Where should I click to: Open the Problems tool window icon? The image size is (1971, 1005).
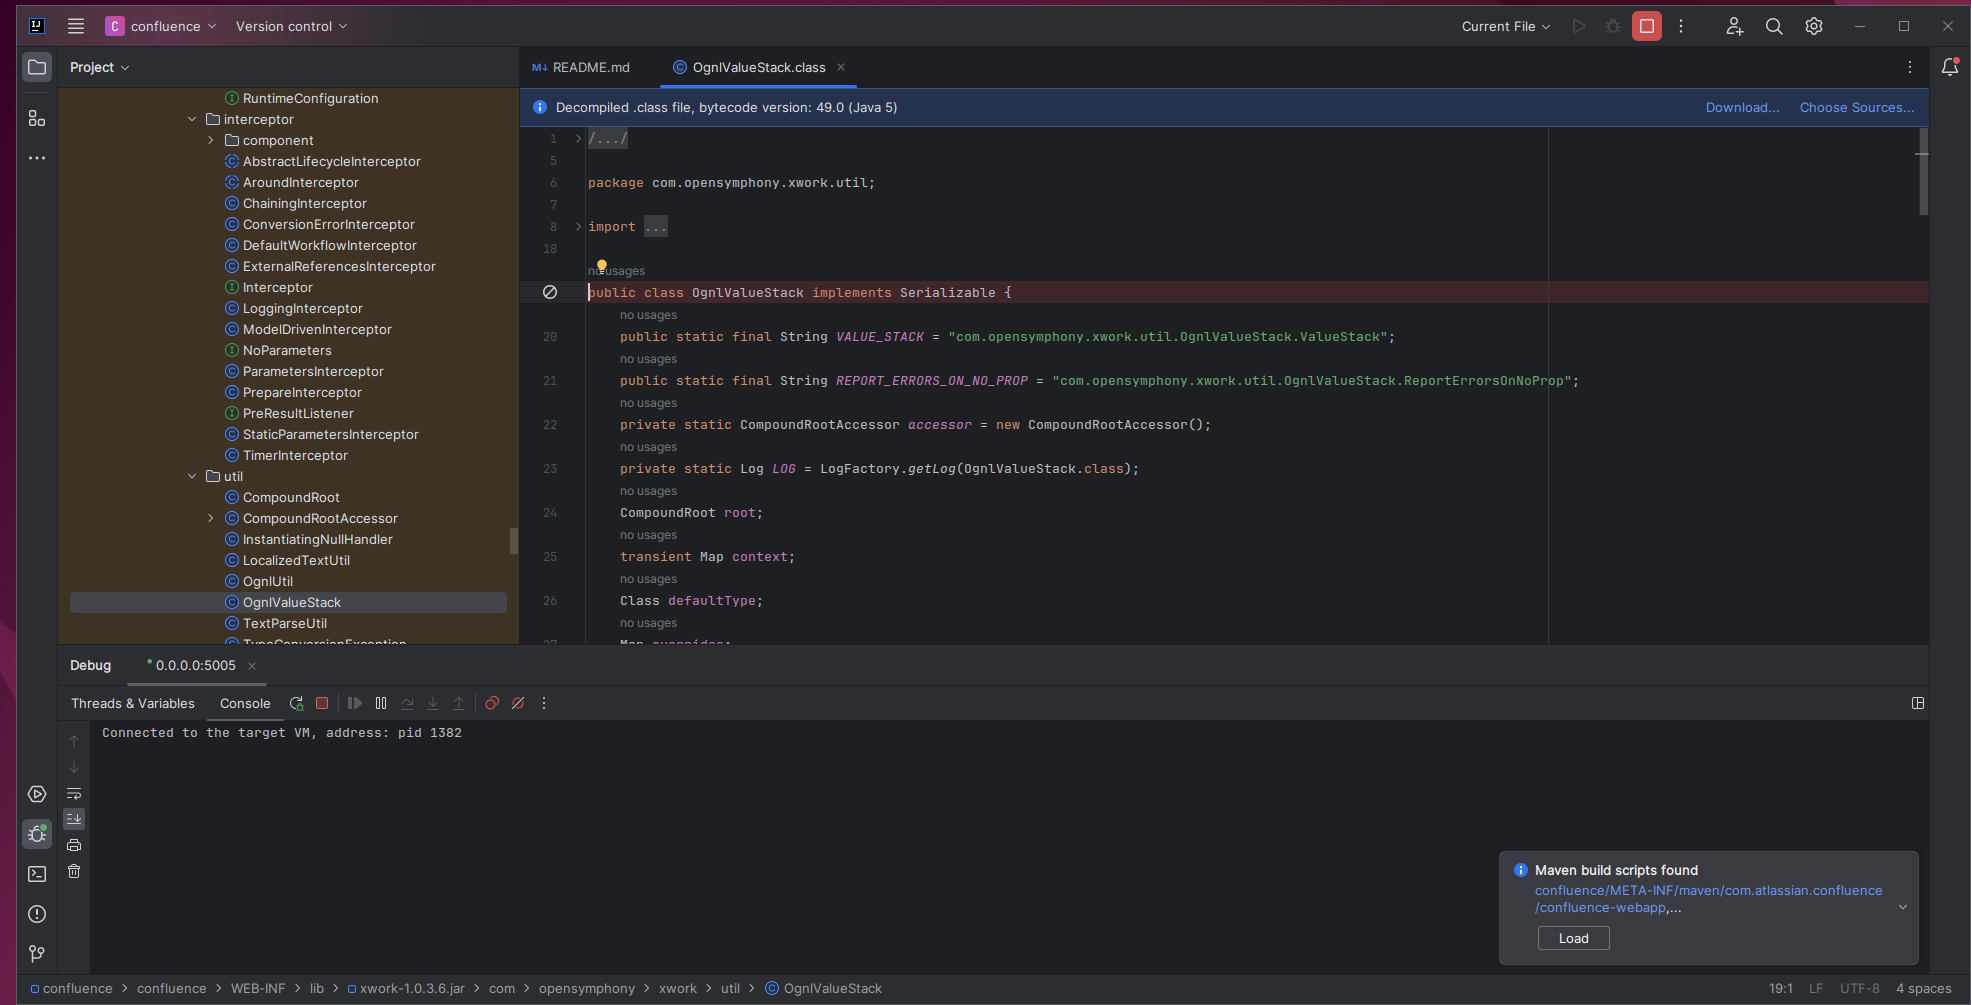tap(37, 914)
